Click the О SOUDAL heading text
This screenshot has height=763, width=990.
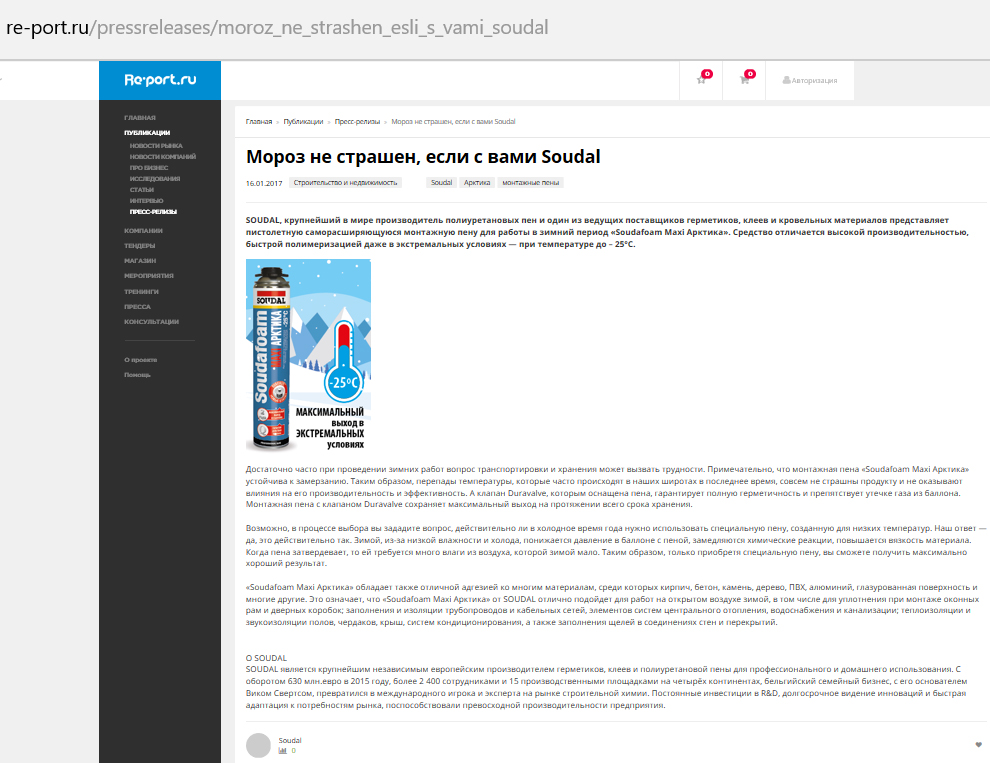pos(266,658)
